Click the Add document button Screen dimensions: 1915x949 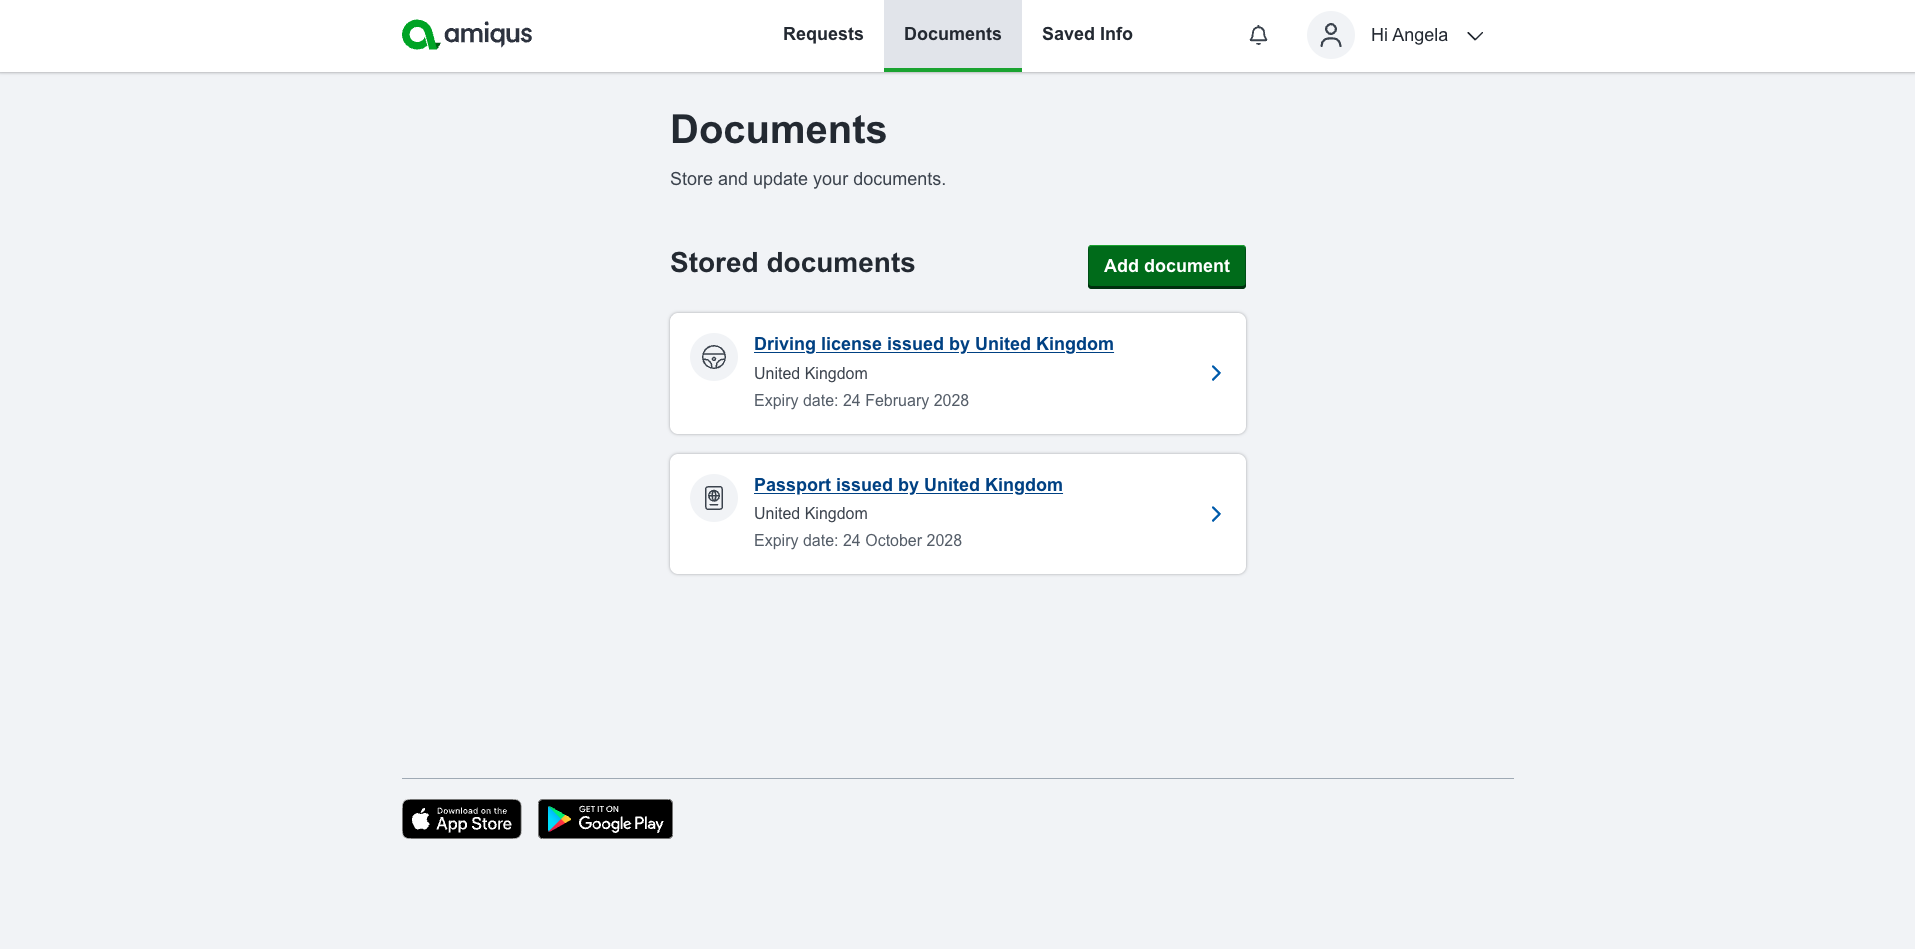pos(1167,266)
